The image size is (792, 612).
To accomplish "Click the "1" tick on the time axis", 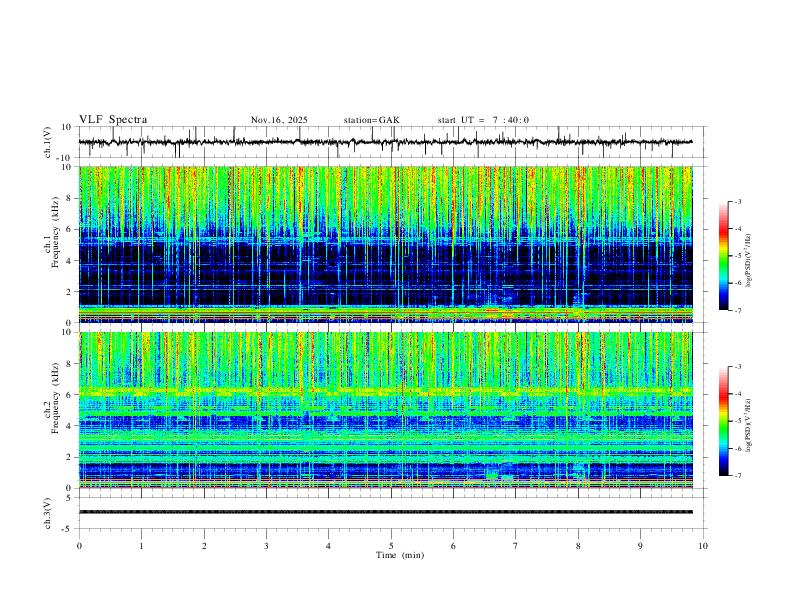I will (x=141, y=546).
